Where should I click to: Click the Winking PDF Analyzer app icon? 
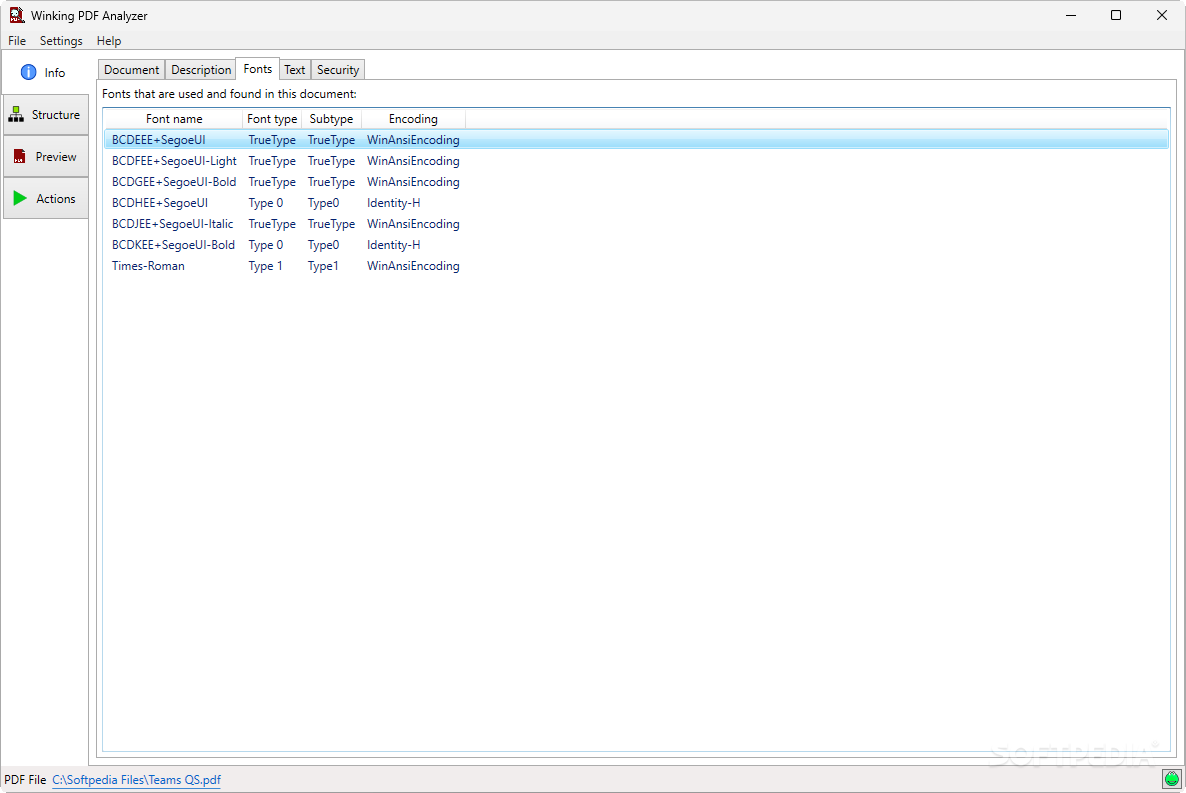pyautogui.click(x=17, y=15)
